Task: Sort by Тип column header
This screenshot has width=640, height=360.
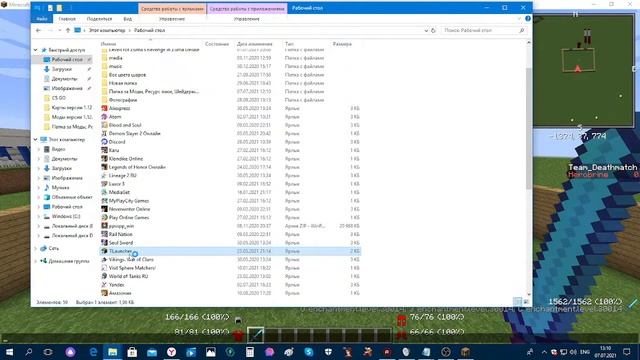Action: pos(289,44)
